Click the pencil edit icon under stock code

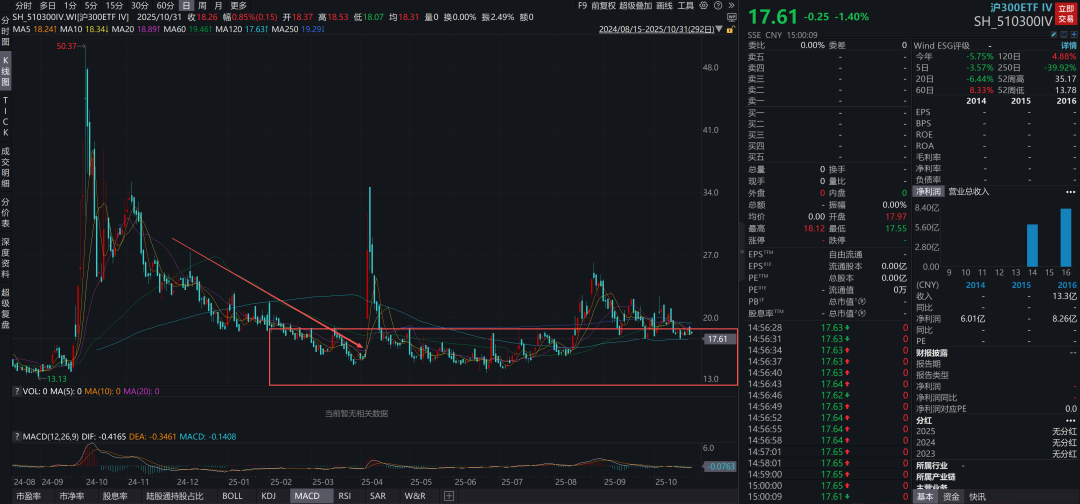[1053, 34]
